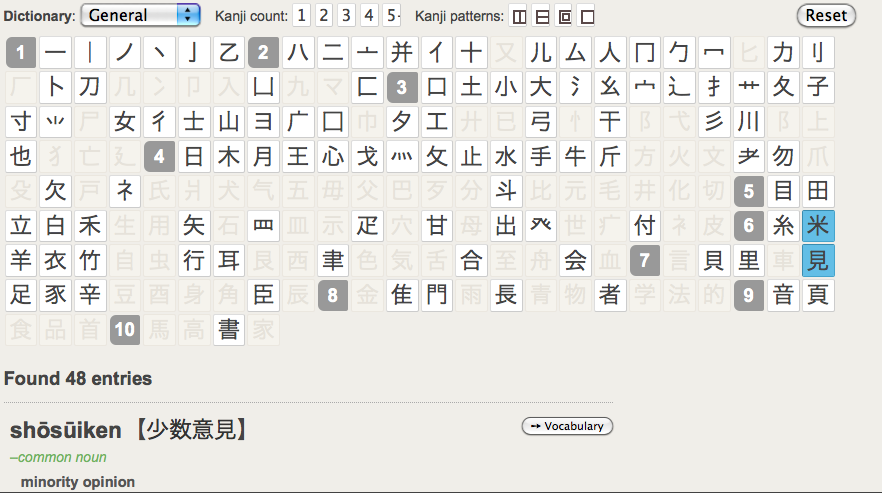
Task: Select the single-block kanji pattern icon
Action: click(x=587, y=16)
